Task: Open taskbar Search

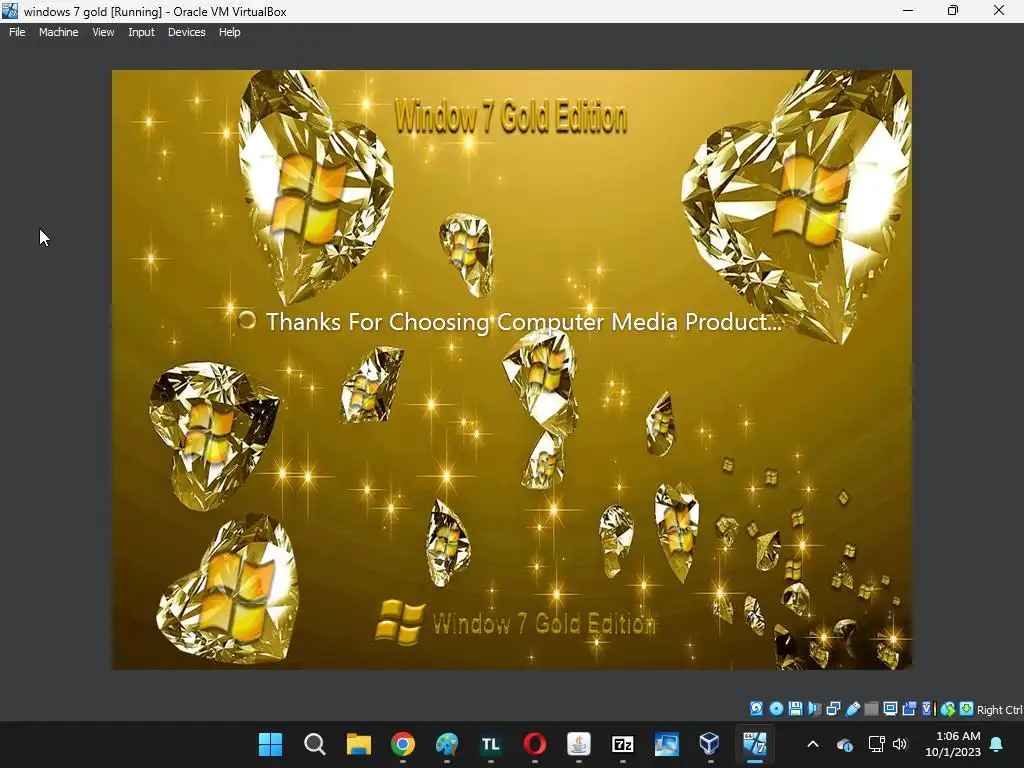Action: [315, 744]
